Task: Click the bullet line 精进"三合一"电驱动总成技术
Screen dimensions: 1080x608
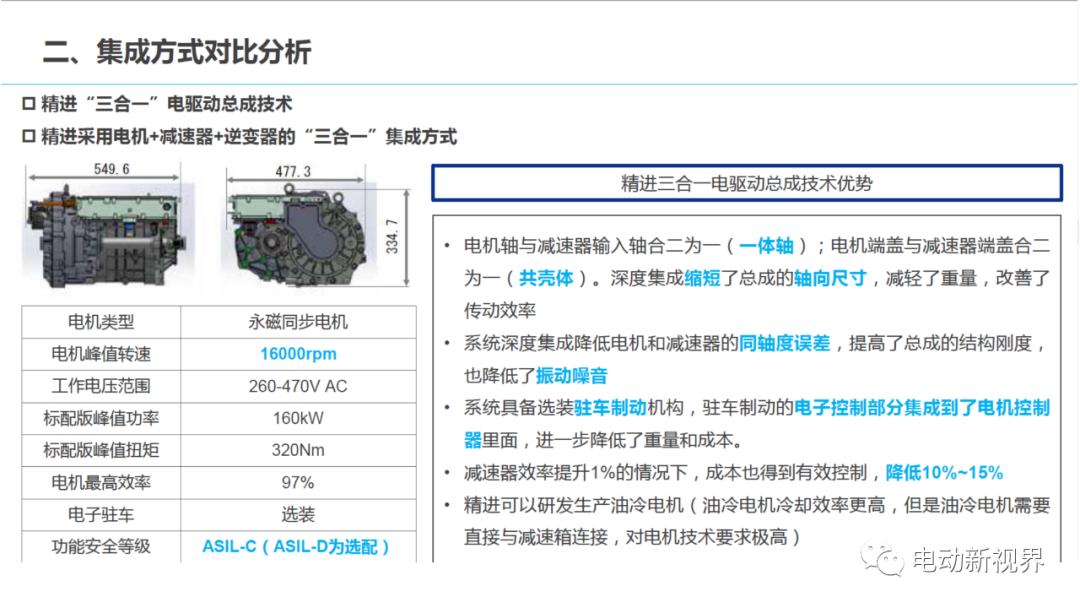Action: pos(166,104)
